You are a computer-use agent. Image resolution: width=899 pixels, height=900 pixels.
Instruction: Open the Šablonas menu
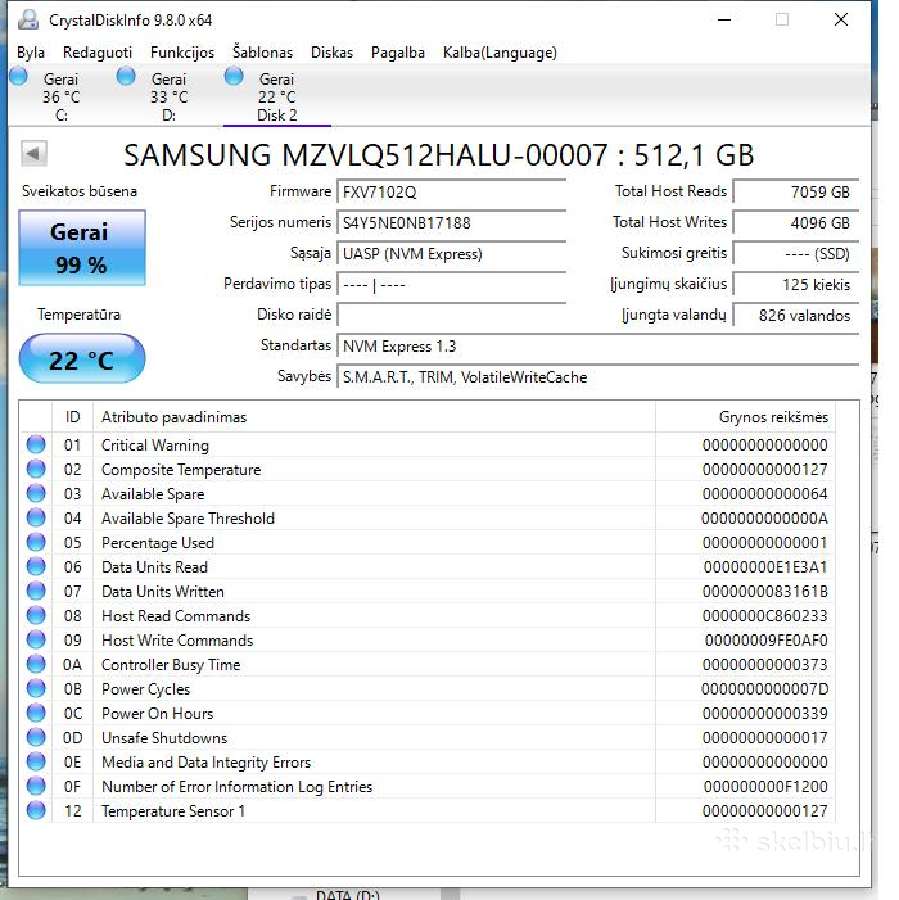tap(263, 52)
